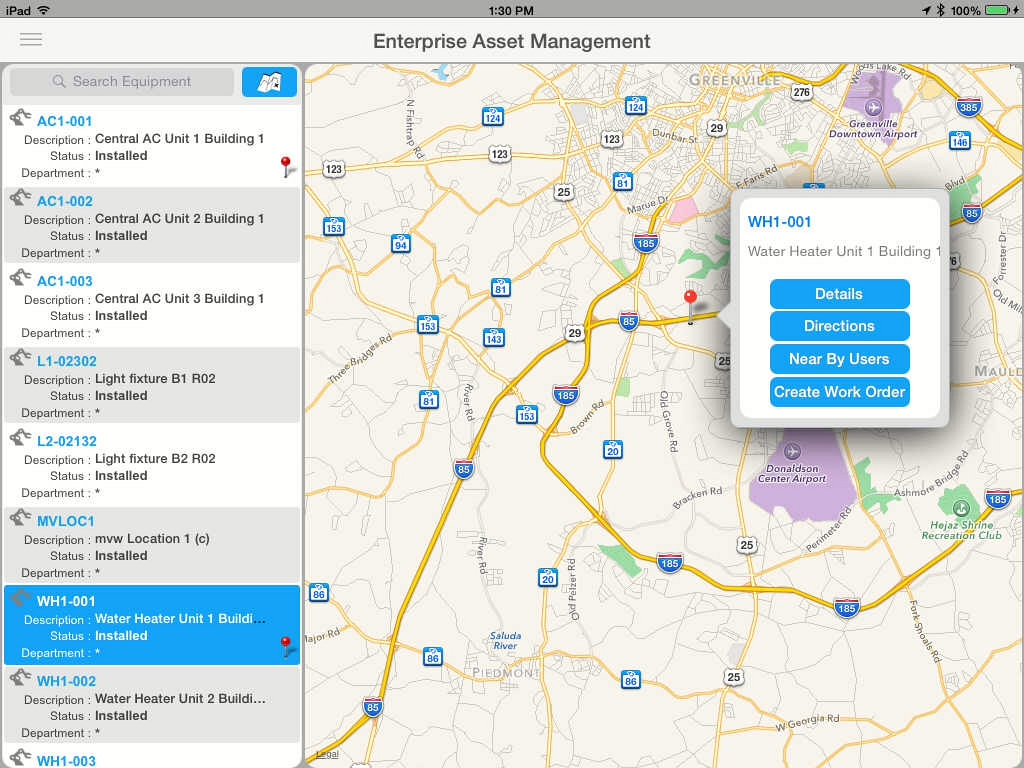Click the battery indicator icon
Screen dimensions: 1024x768
pos(997,10)
